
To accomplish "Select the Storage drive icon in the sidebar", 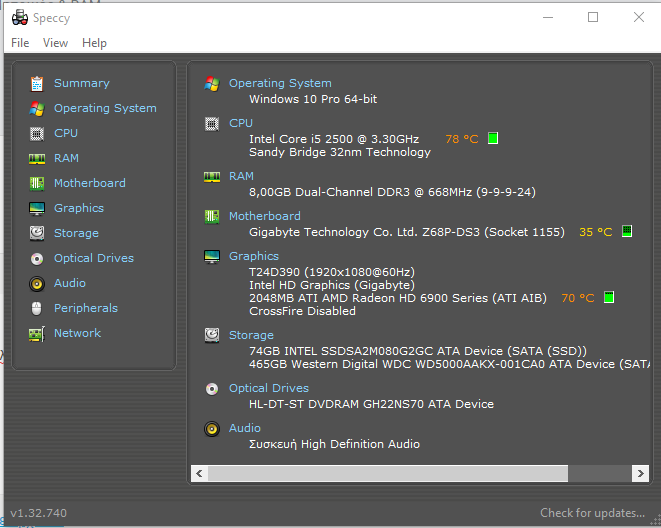I will (37, 233).
